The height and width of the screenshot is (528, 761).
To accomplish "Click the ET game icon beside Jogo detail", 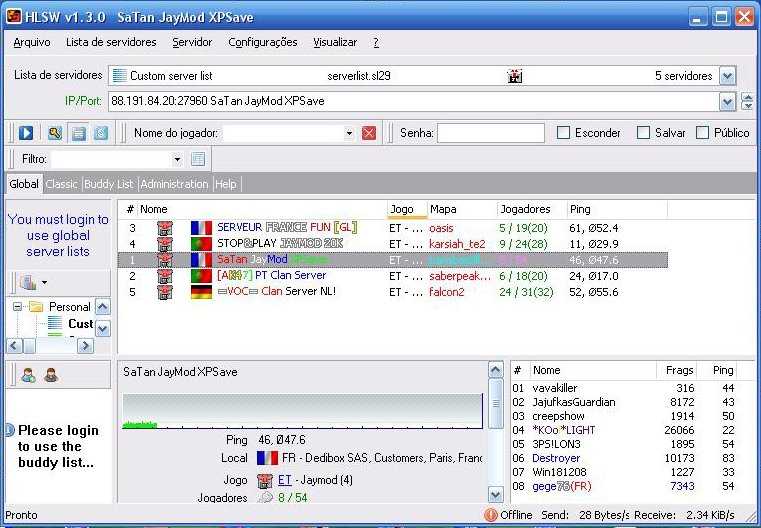I will 265,480.
